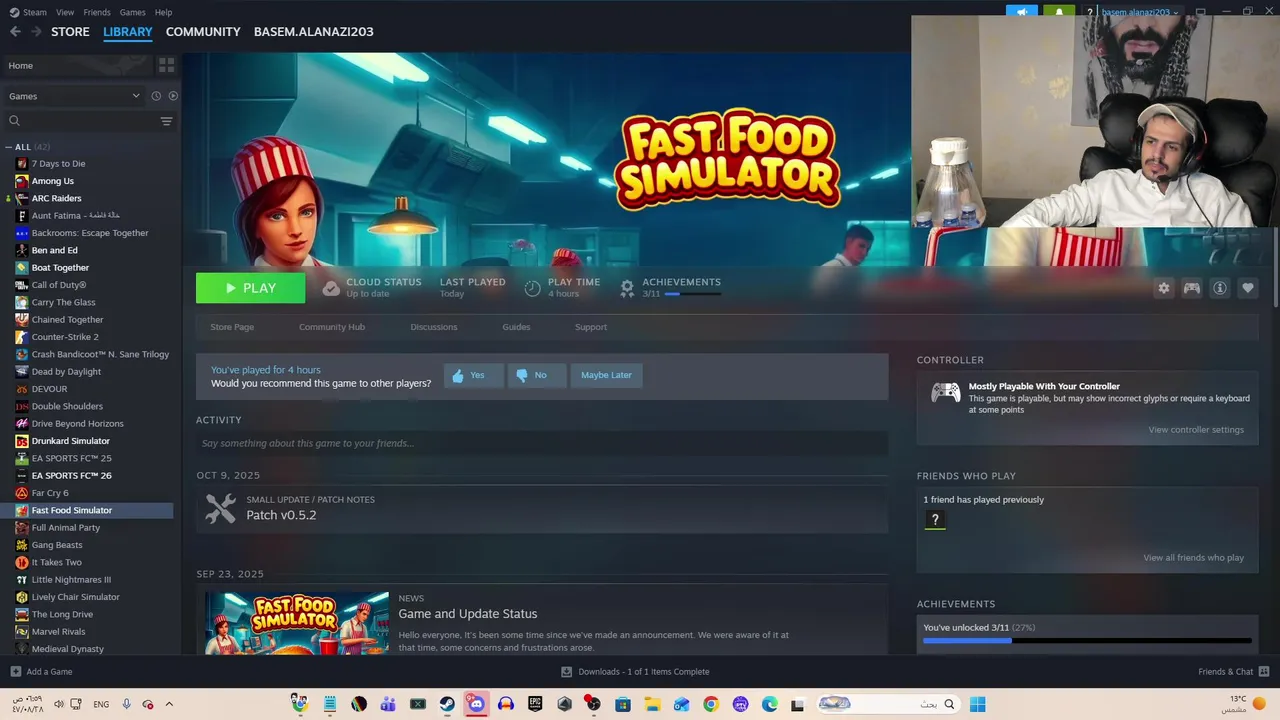Image resolution: width=1280 pixels, height=720 pixels.
Task: Show game info icon
Action: tap(1220, 288)
